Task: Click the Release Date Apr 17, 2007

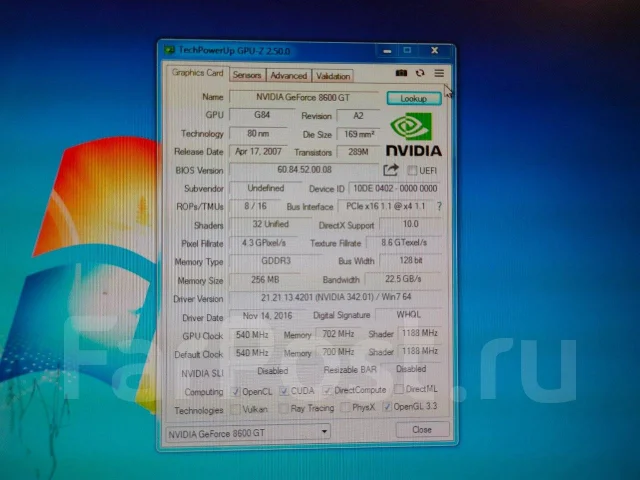Action: point(259,152)
